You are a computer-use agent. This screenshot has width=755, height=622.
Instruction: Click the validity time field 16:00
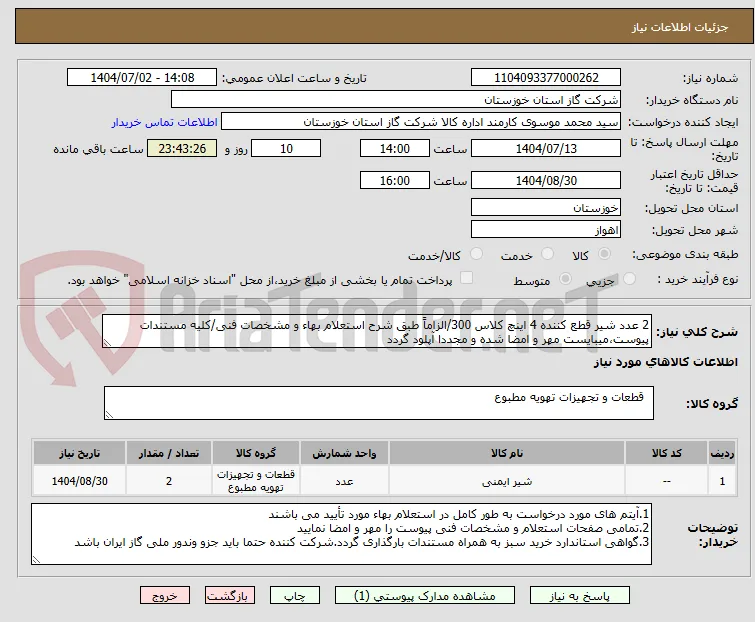coord(394,180)
